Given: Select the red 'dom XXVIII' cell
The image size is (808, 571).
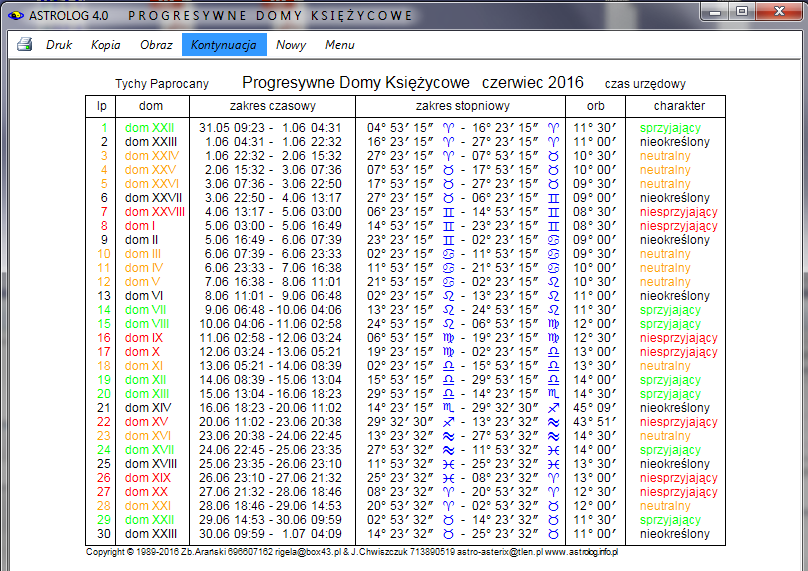Looking at the screenshot, I should (x=155, y=212).
